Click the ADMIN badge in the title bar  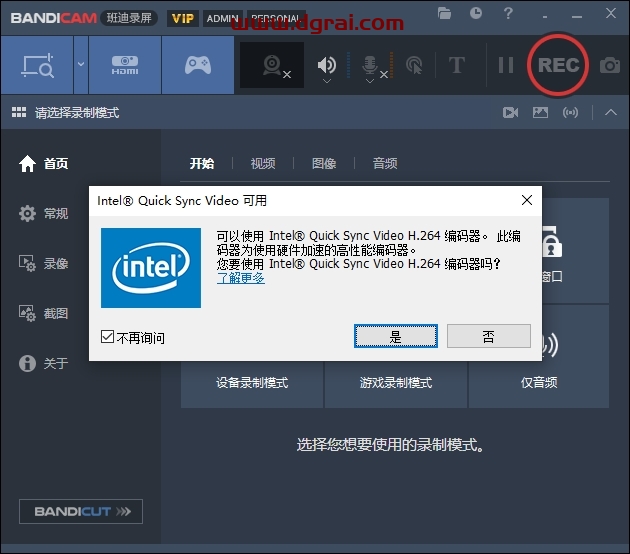coord(223,18)
